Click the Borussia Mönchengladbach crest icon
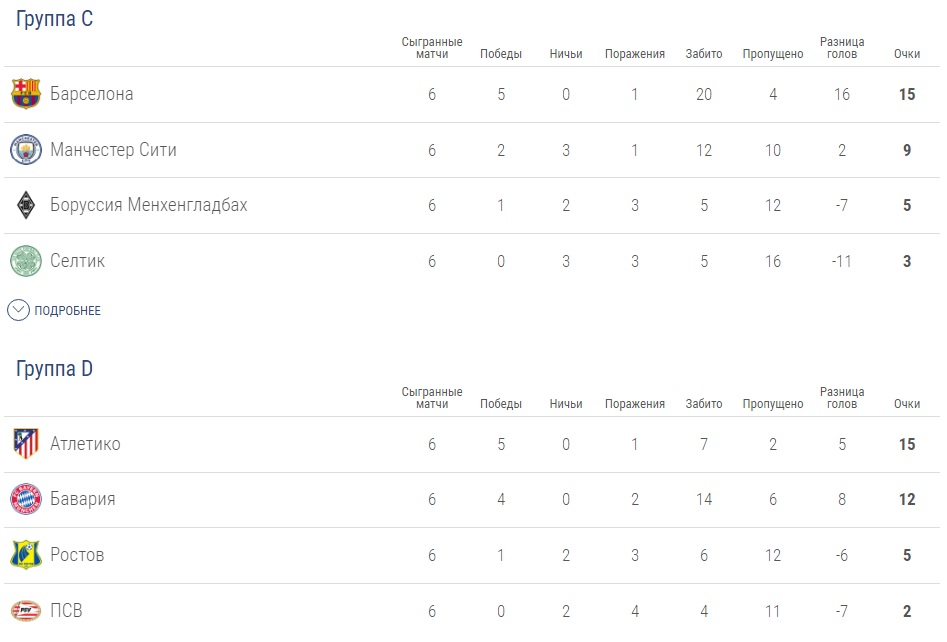Screen dimensions: 947x642 pyautogui.click(x=26, y=206)
